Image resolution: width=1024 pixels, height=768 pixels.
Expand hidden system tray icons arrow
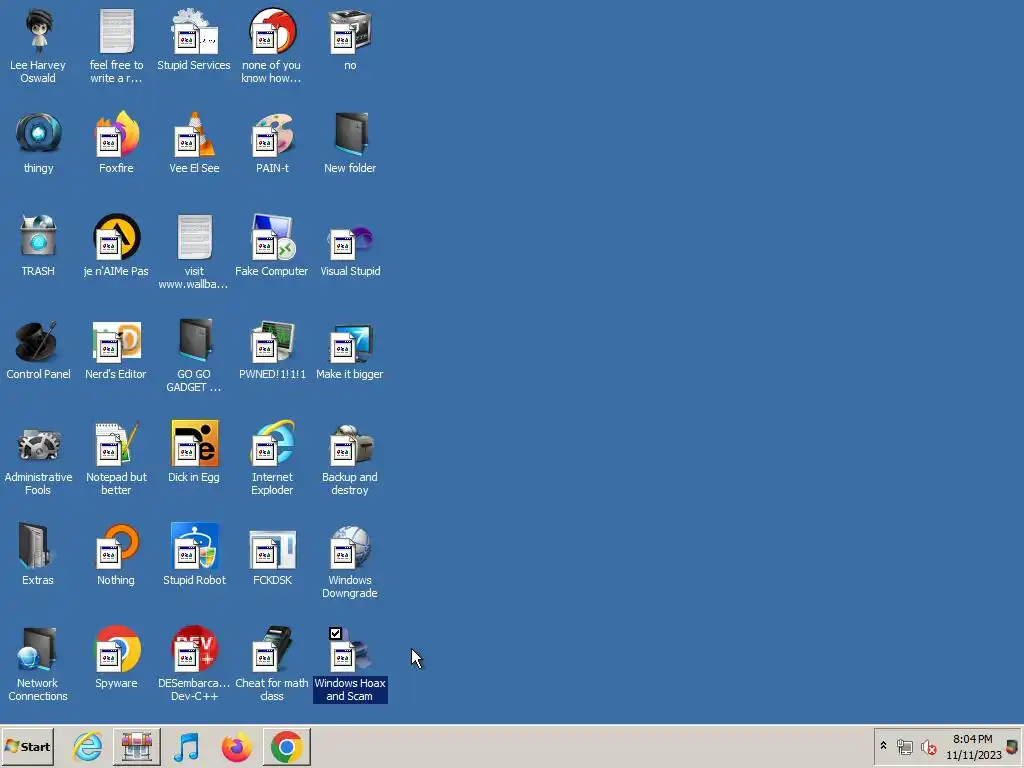(883, 746)
